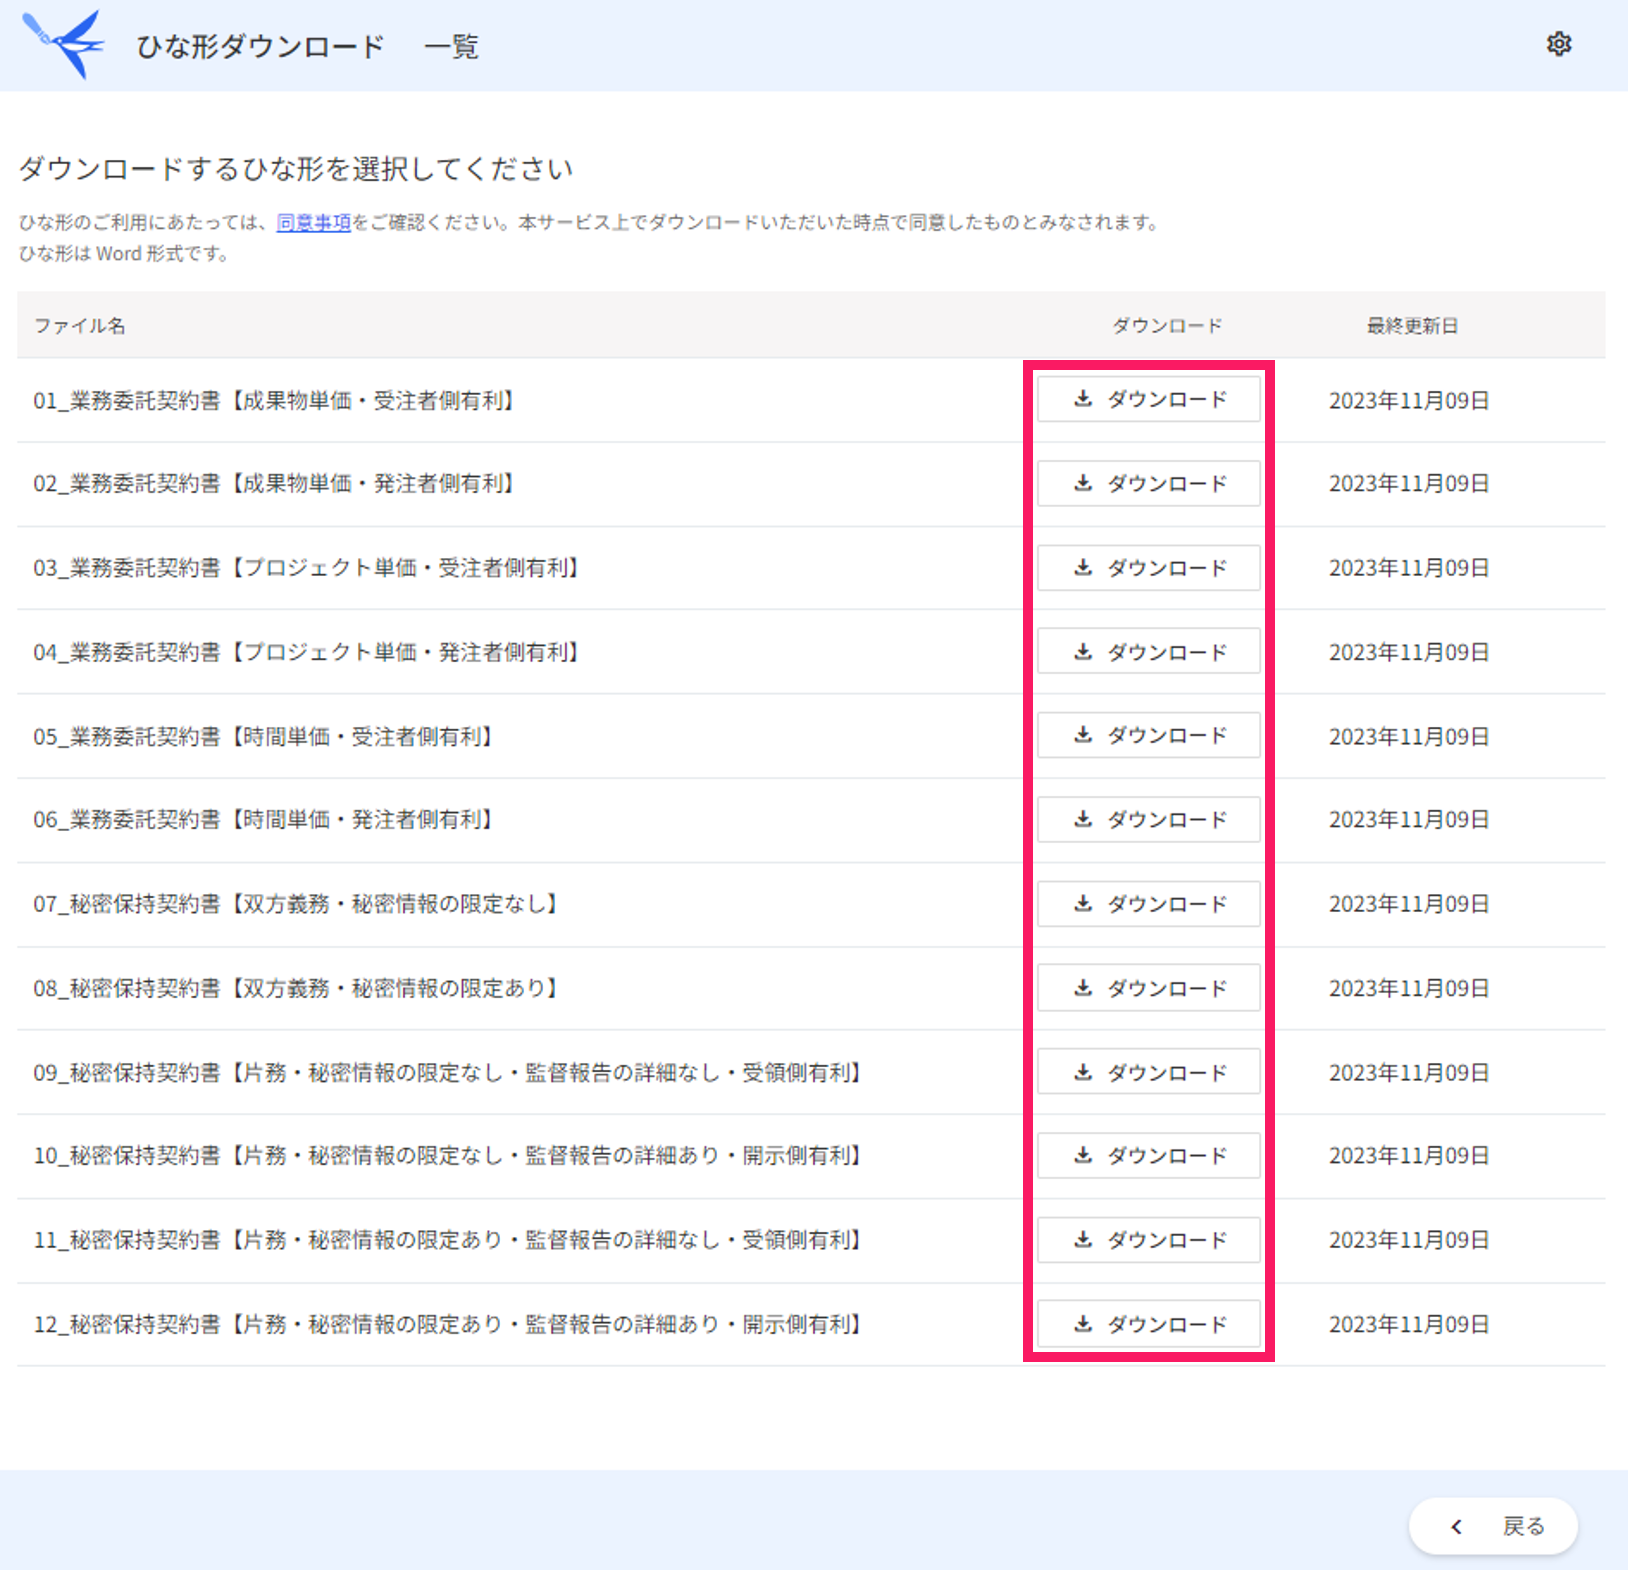Download 02_業務委託契約書 成果物単価・発注者側有利
1628x1570 pixels.
coord(1148,483)
